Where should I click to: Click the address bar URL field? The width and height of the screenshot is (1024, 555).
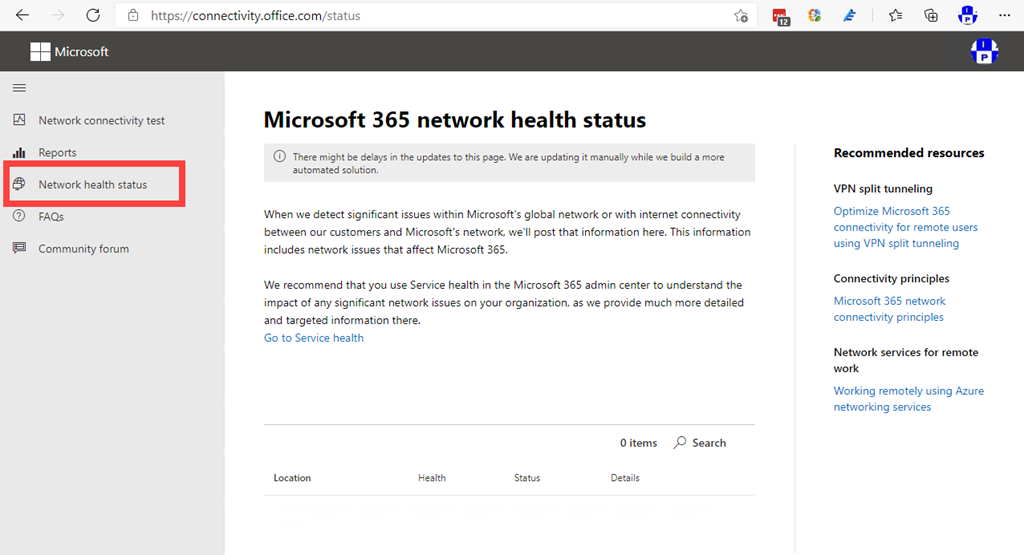pos(430,16)
